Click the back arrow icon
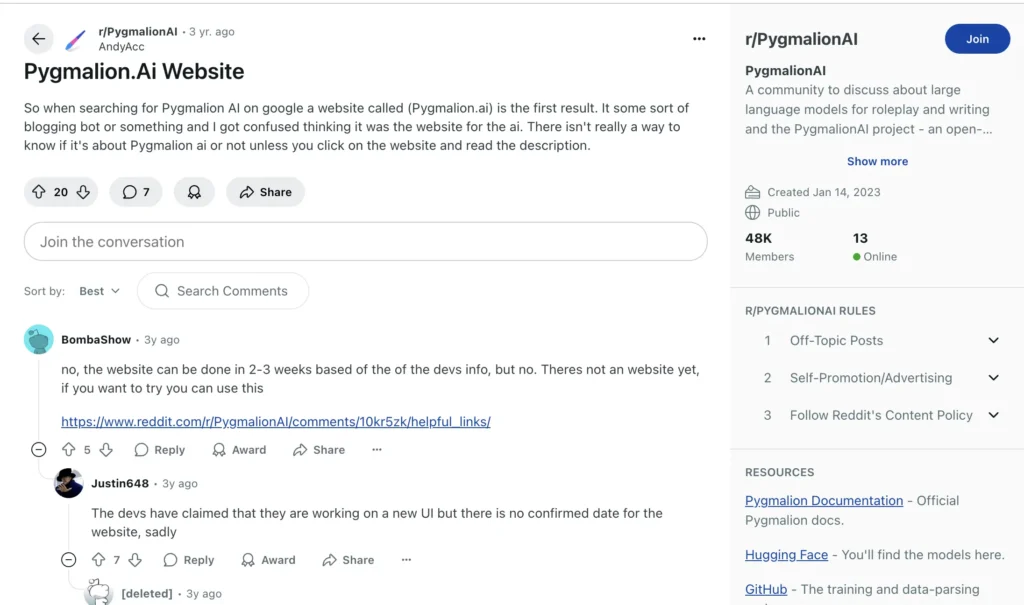Screen dimensions: 1024x605 tap(39, 39)
